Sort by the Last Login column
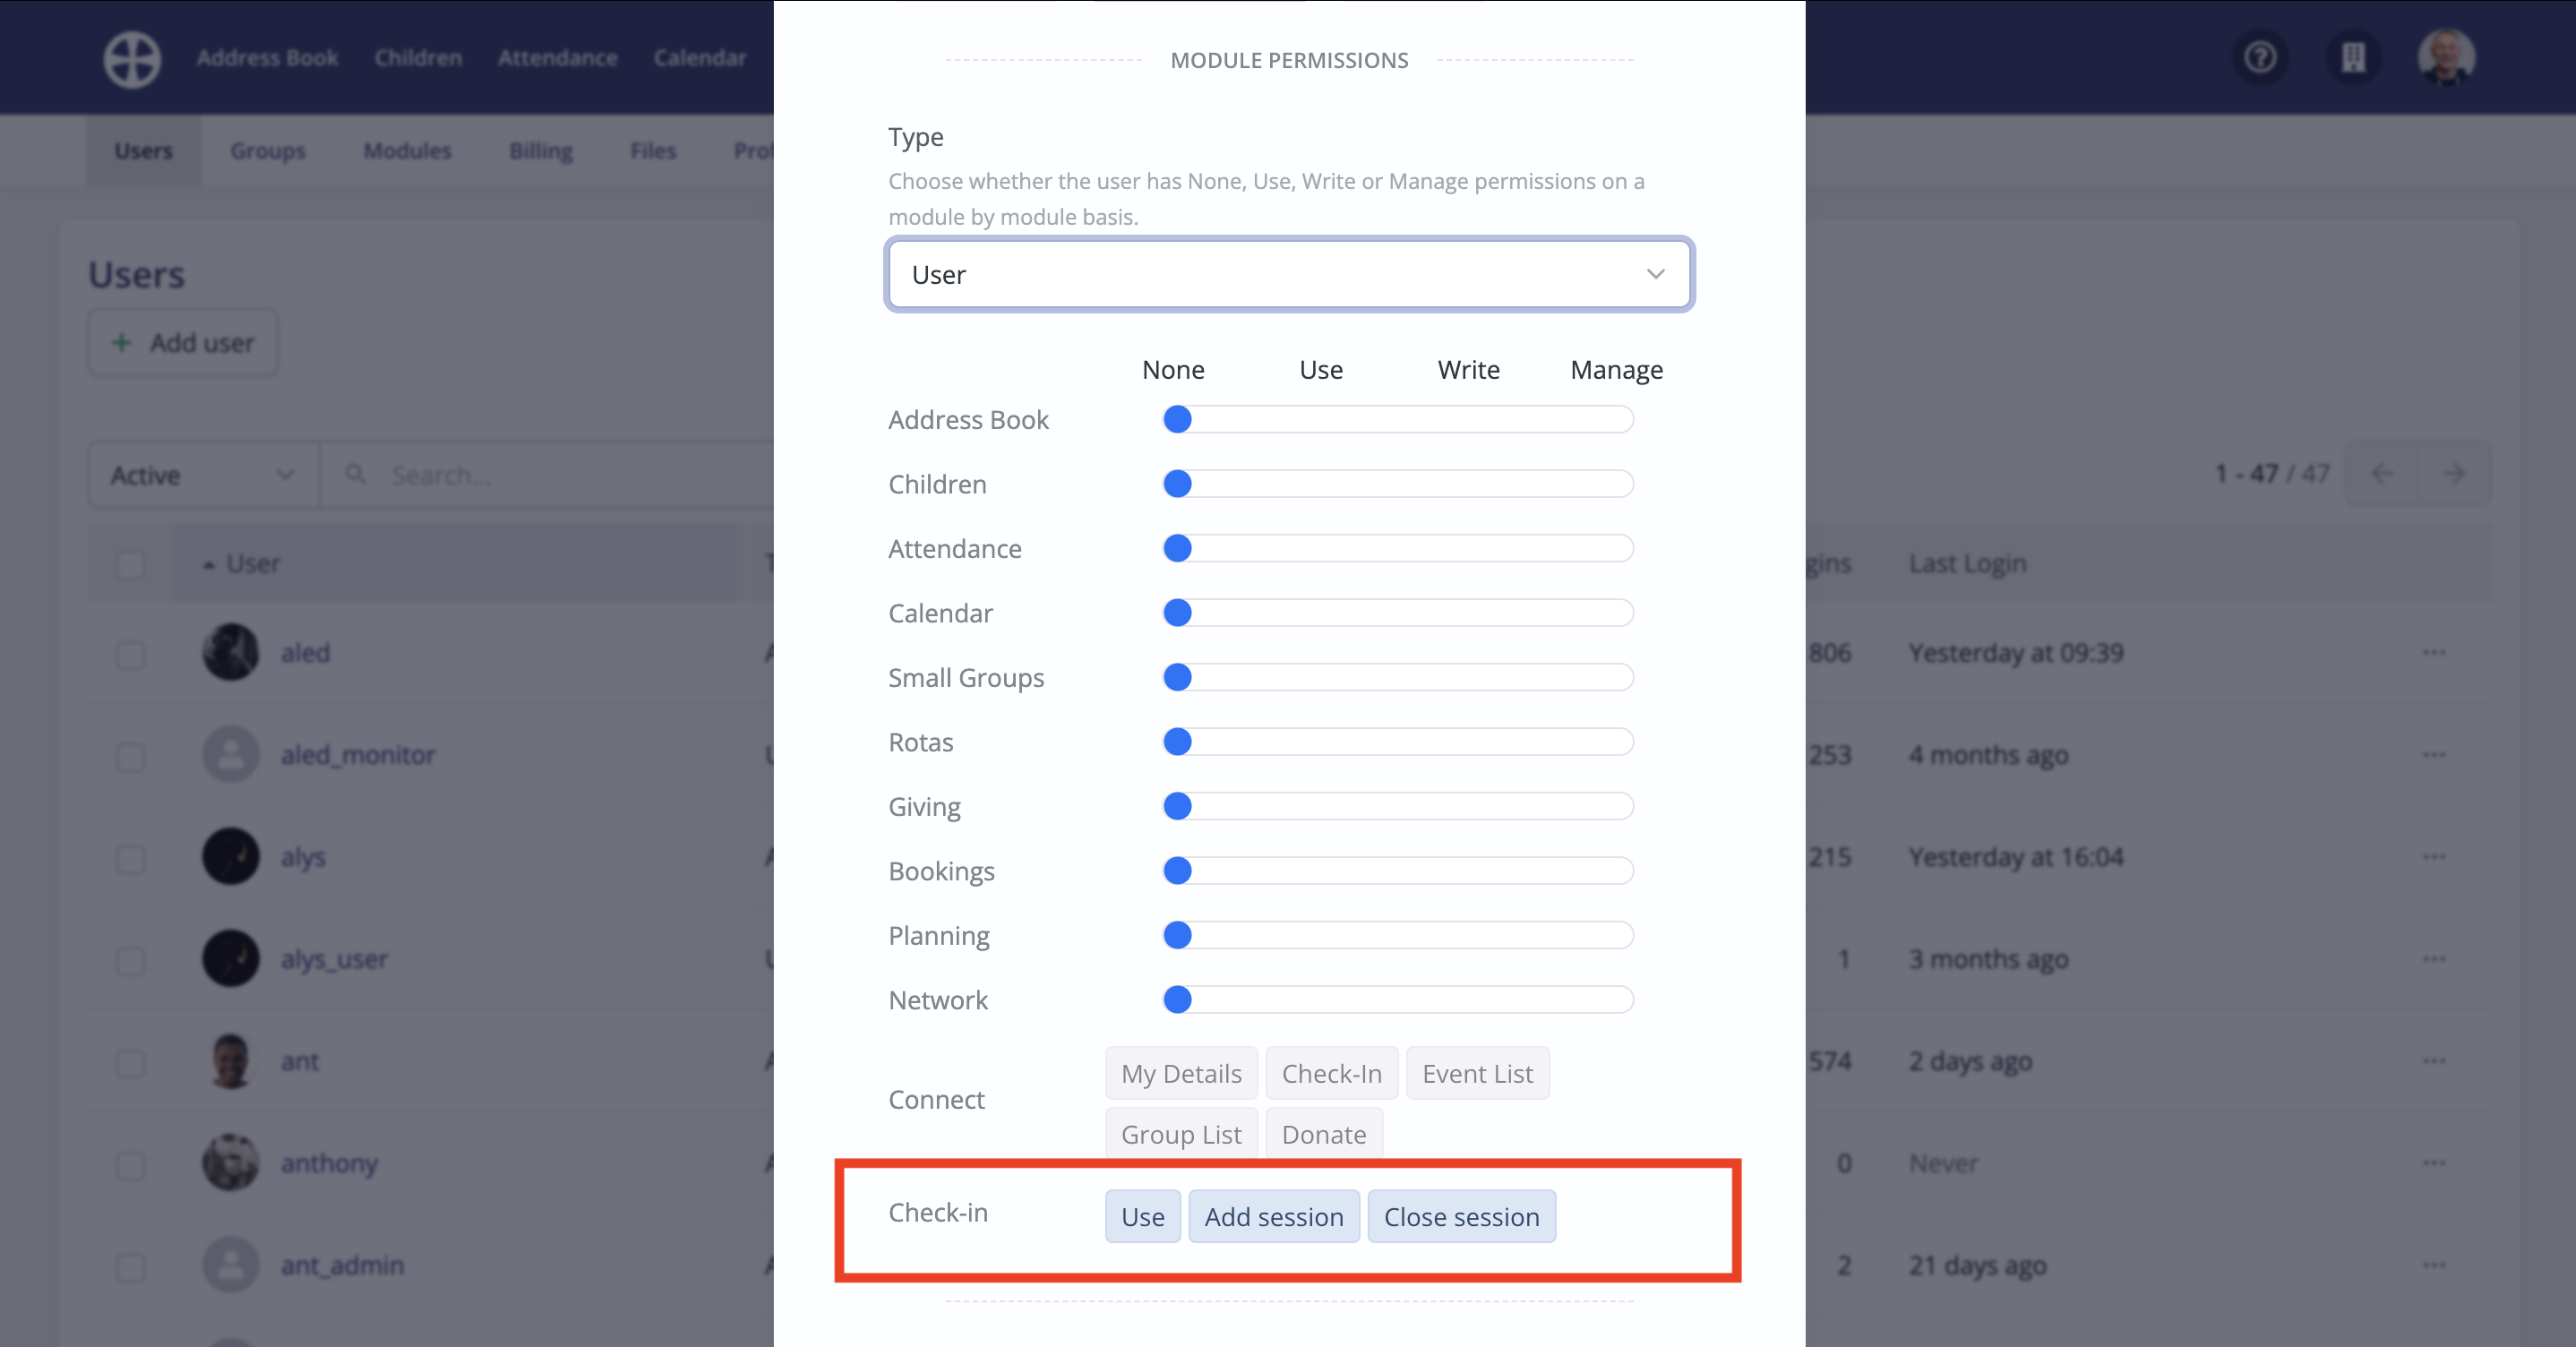This screenshot has width=2576, height=1347. click(x=1967, y=563)
